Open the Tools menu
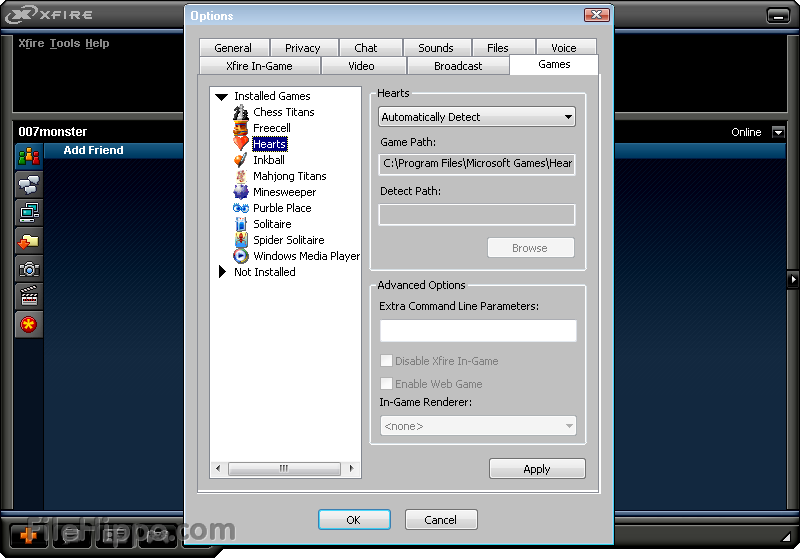Screen dimensions: 800x558 point(65,43)
